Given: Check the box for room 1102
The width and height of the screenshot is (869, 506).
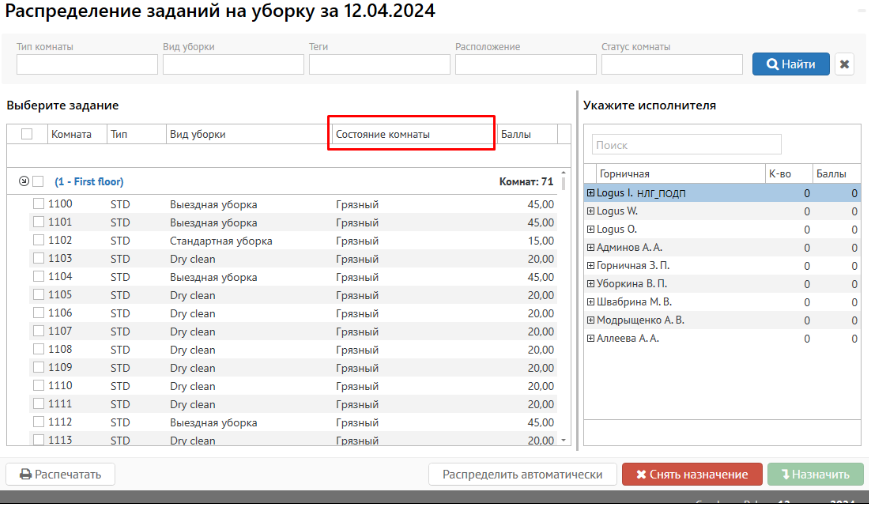Looking at the screenshot, I should tap(38, 241).
